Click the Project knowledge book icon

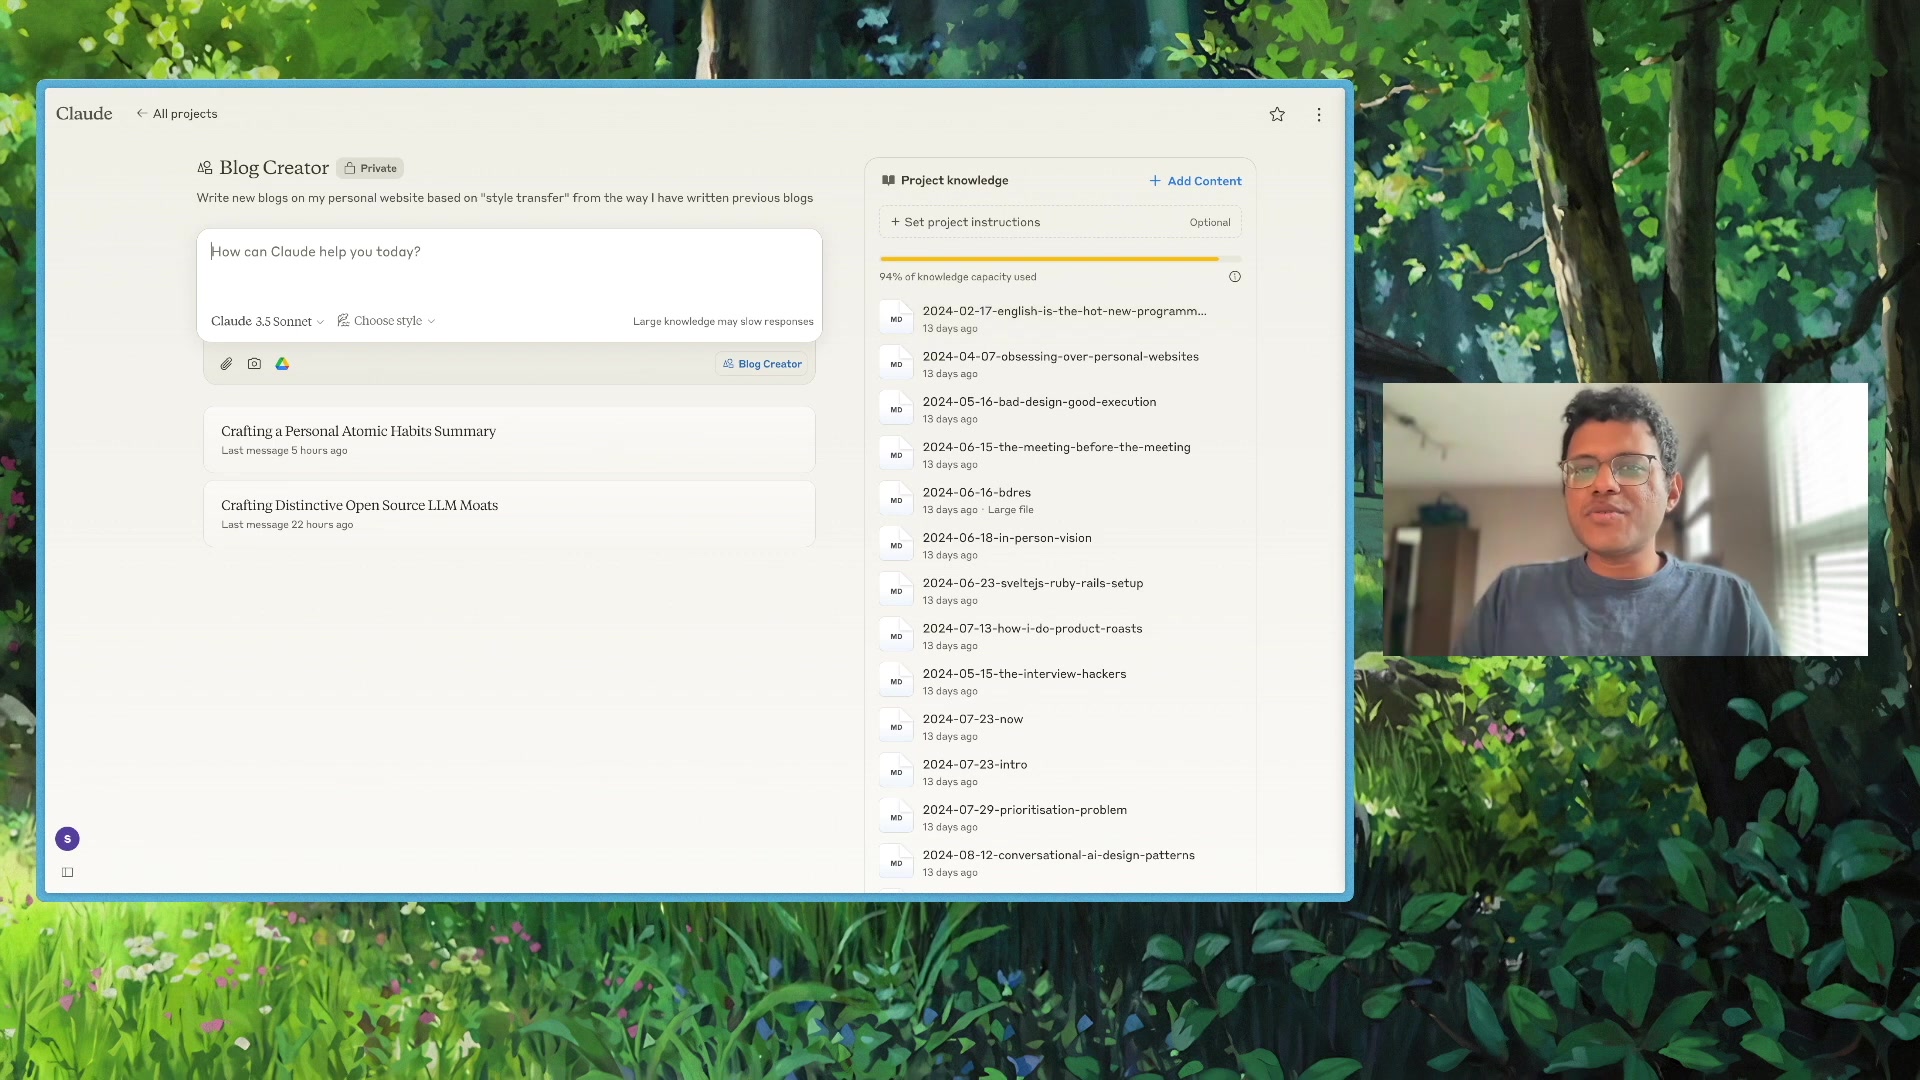click(888, 181)
